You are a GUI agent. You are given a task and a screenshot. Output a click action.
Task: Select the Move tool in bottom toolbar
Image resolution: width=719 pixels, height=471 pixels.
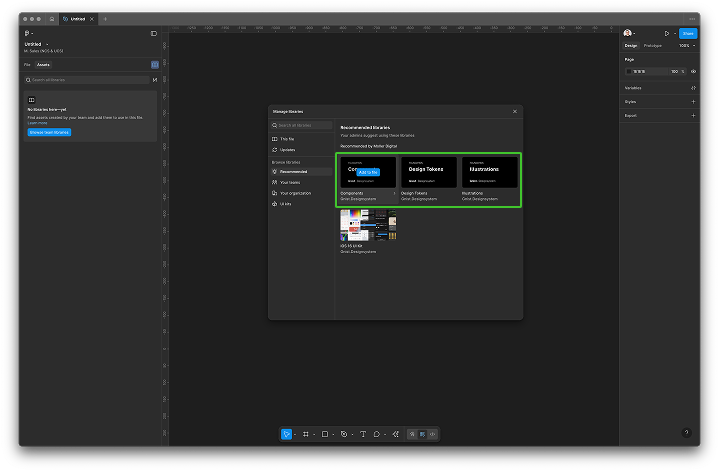pyautogui.click(x=286, y=434)
